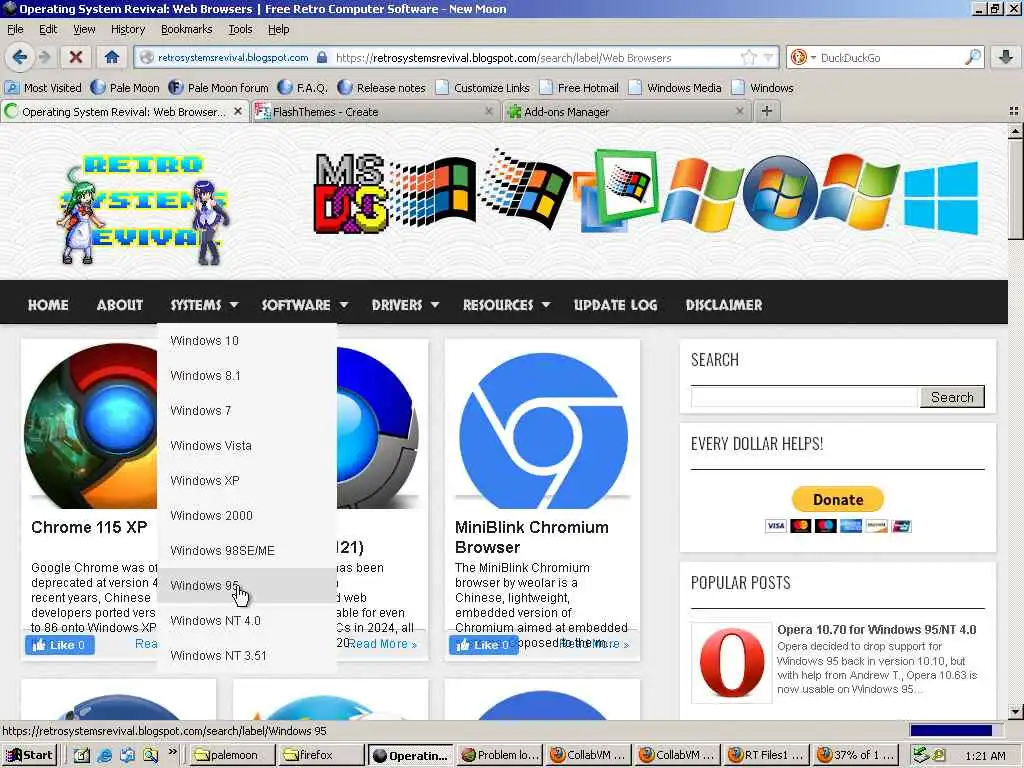Stop page loading with red X button
1024x768 pixels.
click(x=76, y=57)
